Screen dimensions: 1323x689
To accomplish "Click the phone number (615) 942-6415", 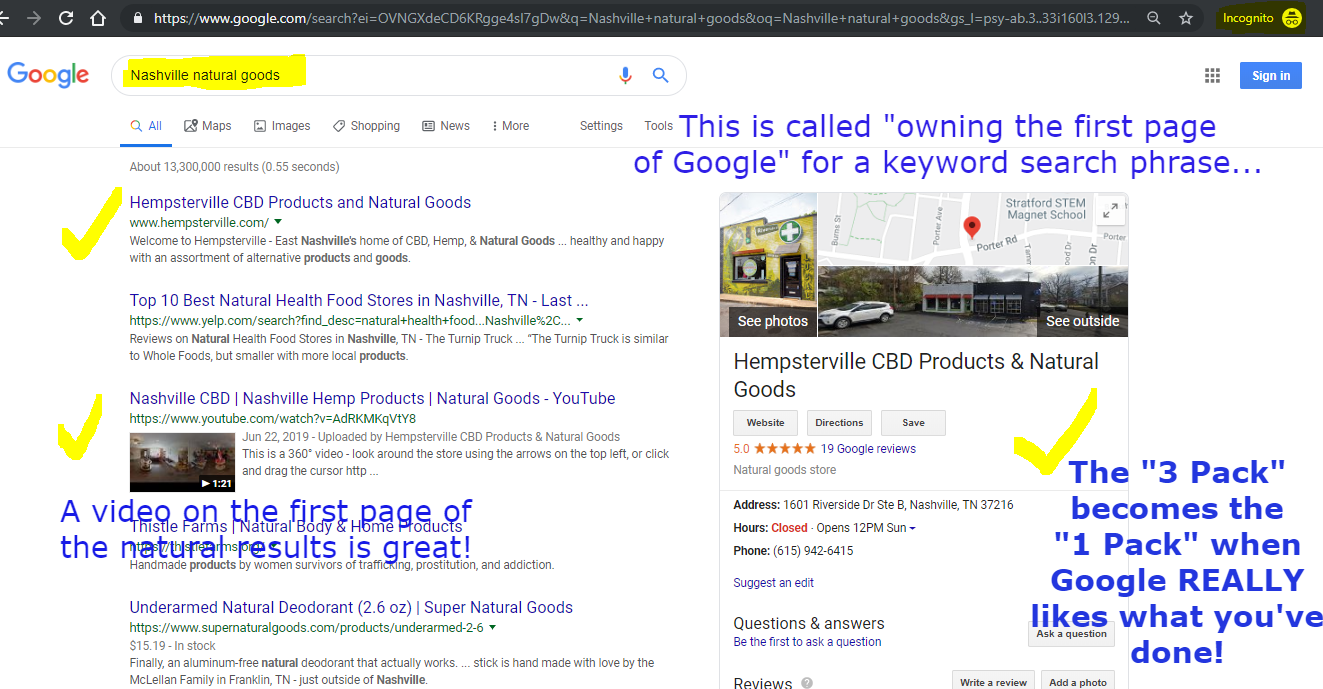I will click(813, 551).
